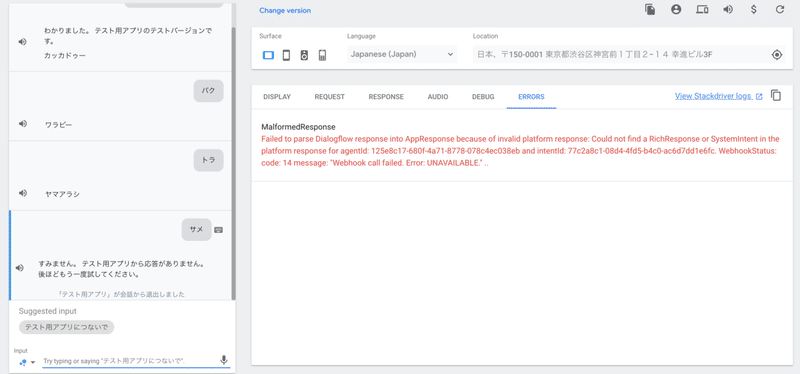This screenshot has height=374, width=800.
Task: Click the red Failed to parse error message
Action: point(520,152)
